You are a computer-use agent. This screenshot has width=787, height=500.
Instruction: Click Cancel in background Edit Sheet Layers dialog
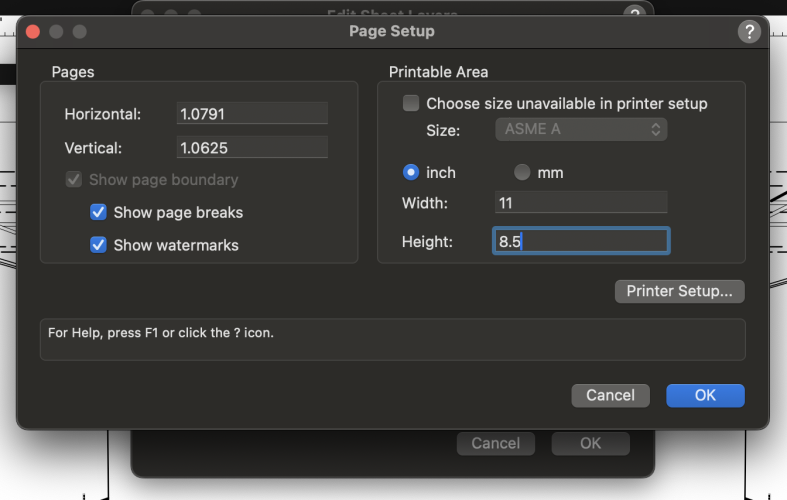[495, 443]
